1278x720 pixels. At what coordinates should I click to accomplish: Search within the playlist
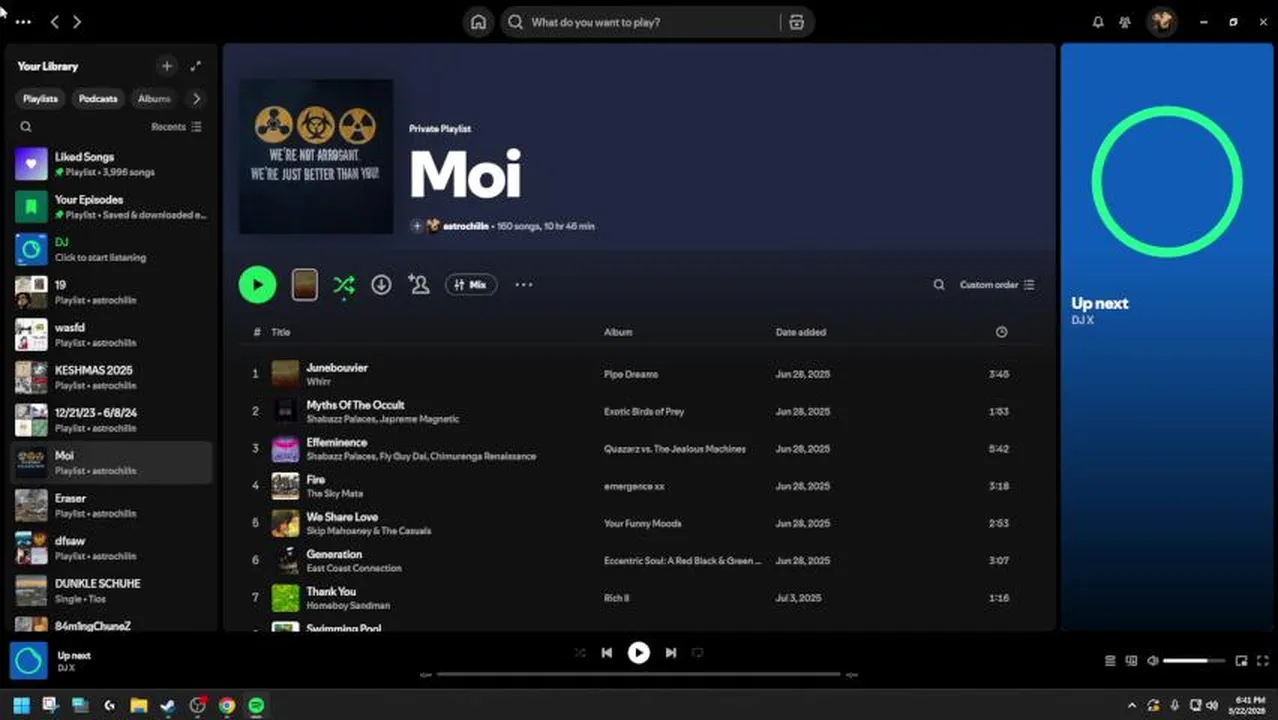(939, 285)
